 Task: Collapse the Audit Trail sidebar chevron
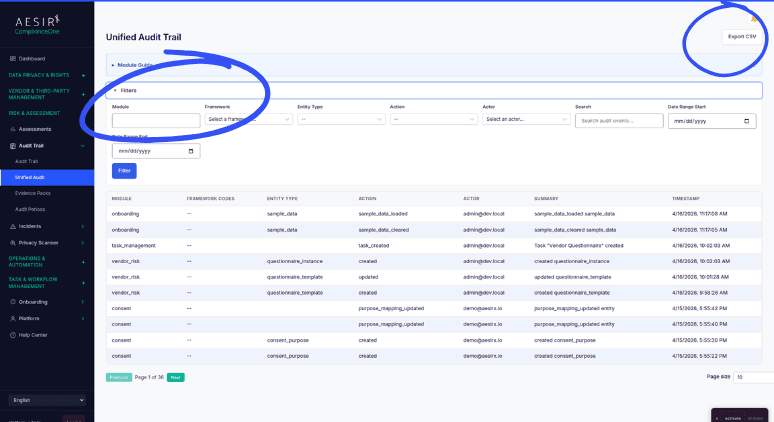82,146
